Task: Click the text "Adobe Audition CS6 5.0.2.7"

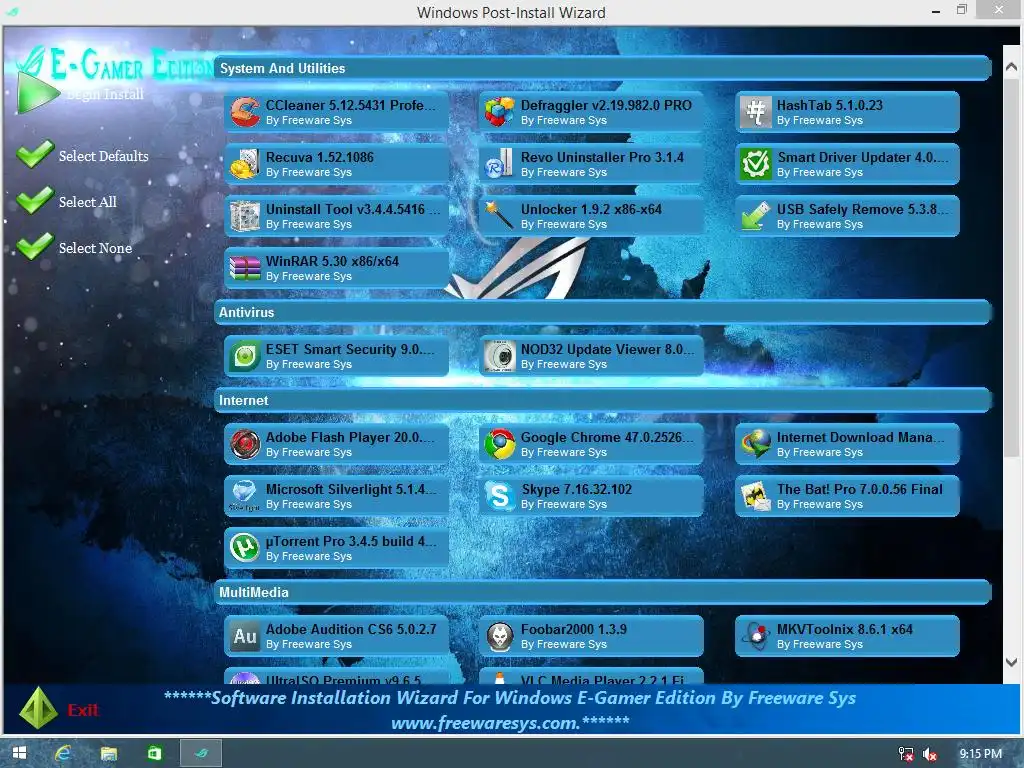Action: coord(351,630)
